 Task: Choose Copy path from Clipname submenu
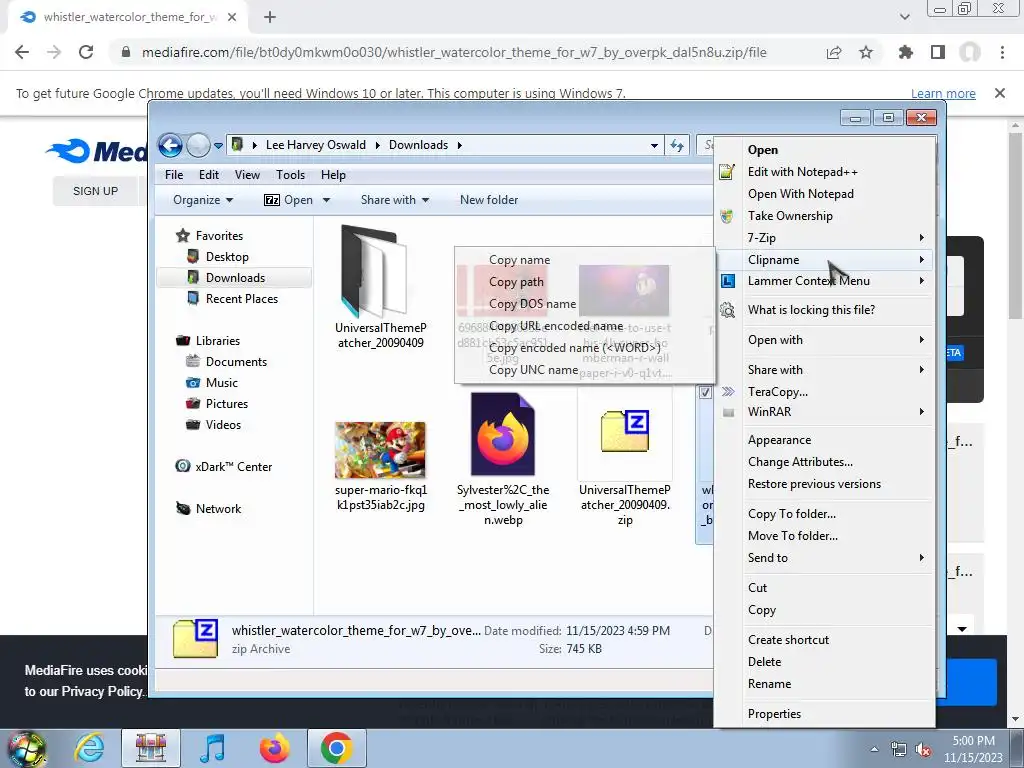coord(516,282)
